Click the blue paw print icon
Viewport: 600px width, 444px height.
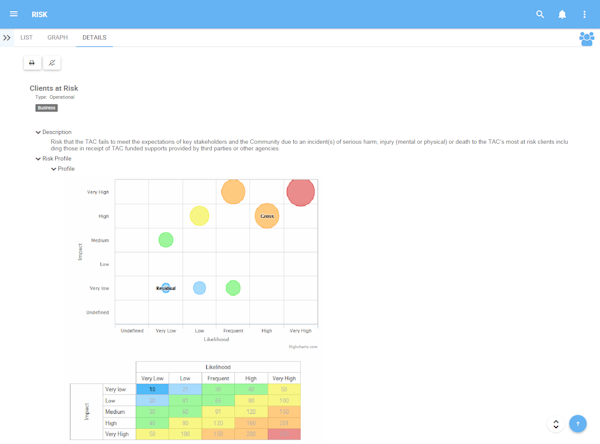[x=586, y=38]
